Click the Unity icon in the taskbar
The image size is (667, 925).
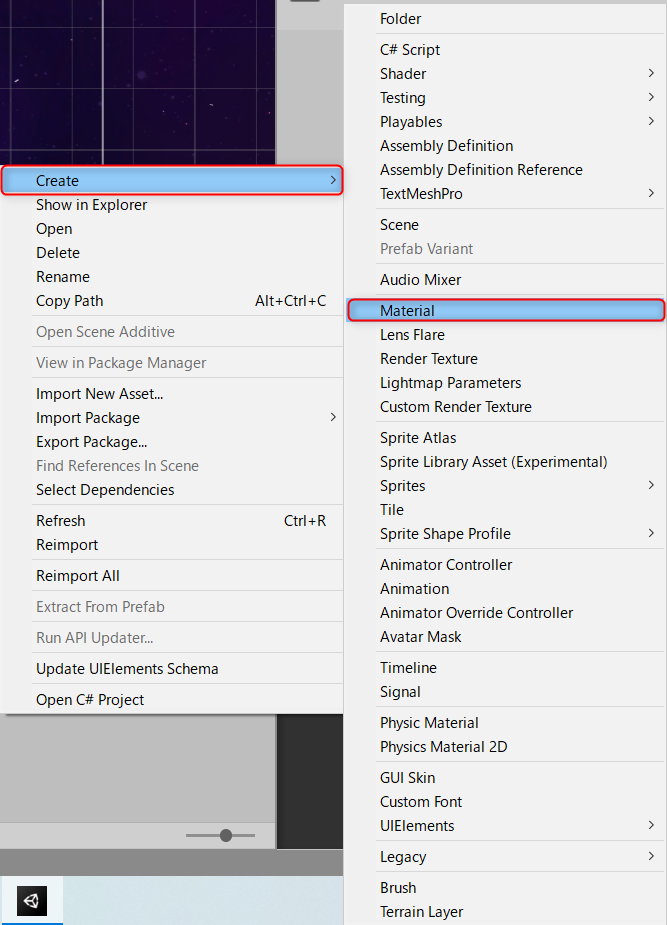coord(32,900)
